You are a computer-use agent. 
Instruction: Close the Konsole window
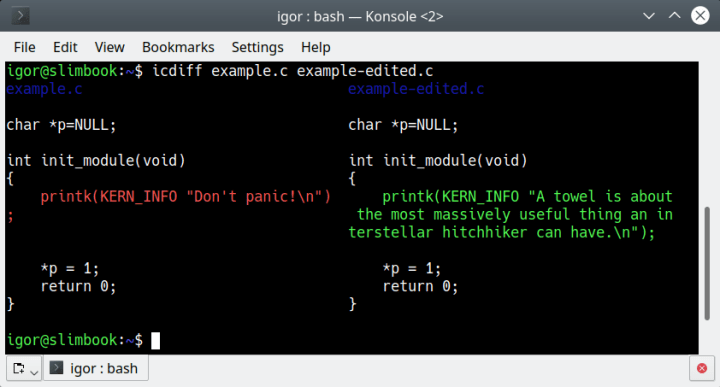pos(700,16)
